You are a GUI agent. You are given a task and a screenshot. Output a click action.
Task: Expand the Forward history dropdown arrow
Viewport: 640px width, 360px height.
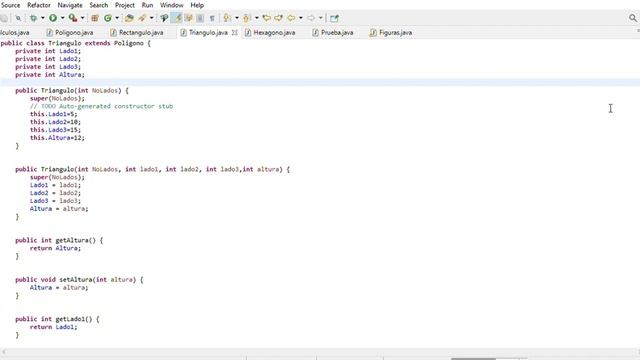tap(321, 18)
